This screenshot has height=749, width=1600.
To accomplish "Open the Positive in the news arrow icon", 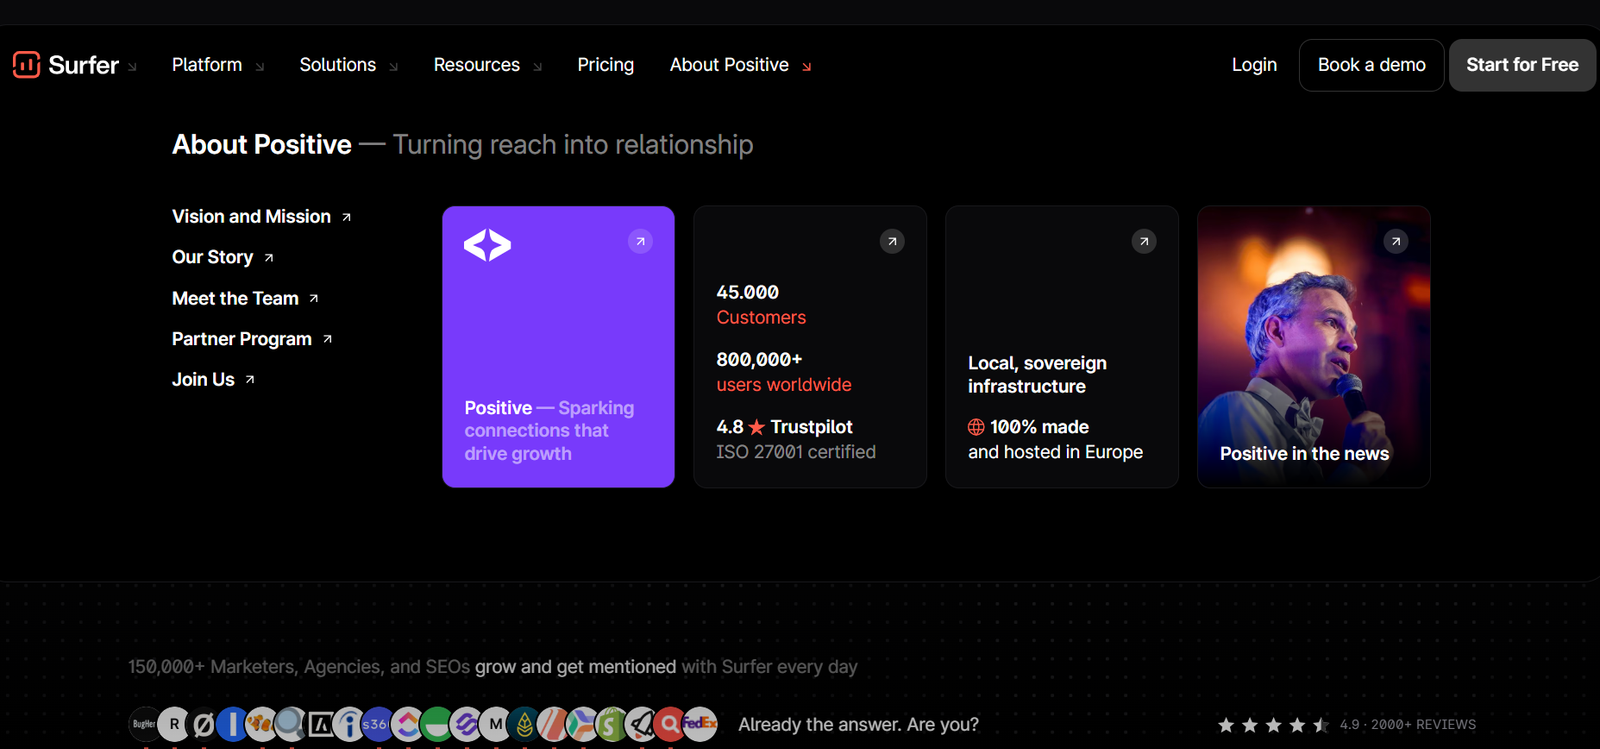I will [1396, 241].
